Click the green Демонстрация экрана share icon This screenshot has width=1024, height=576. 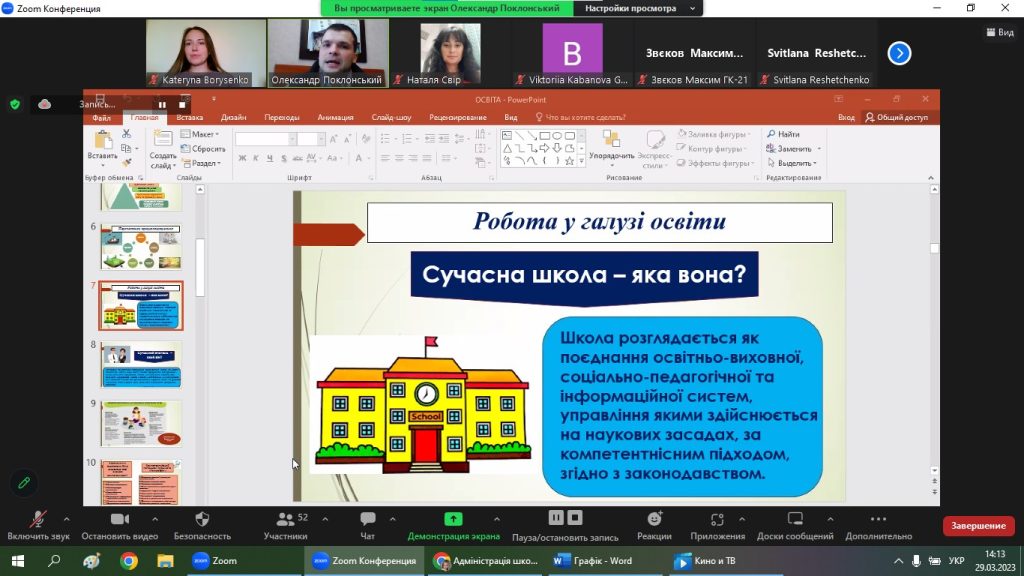[453, 519]
